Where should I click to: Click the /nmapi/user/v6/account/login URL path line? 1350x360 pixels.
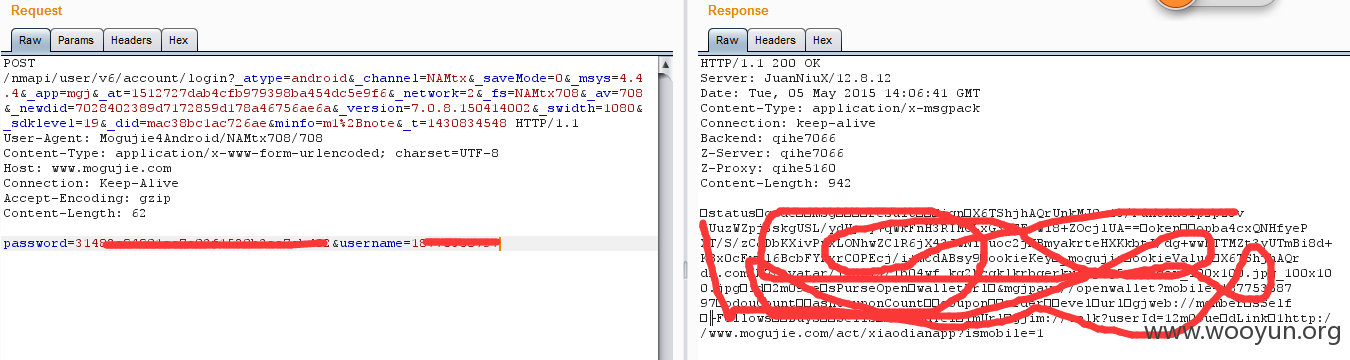coord(322,77)
